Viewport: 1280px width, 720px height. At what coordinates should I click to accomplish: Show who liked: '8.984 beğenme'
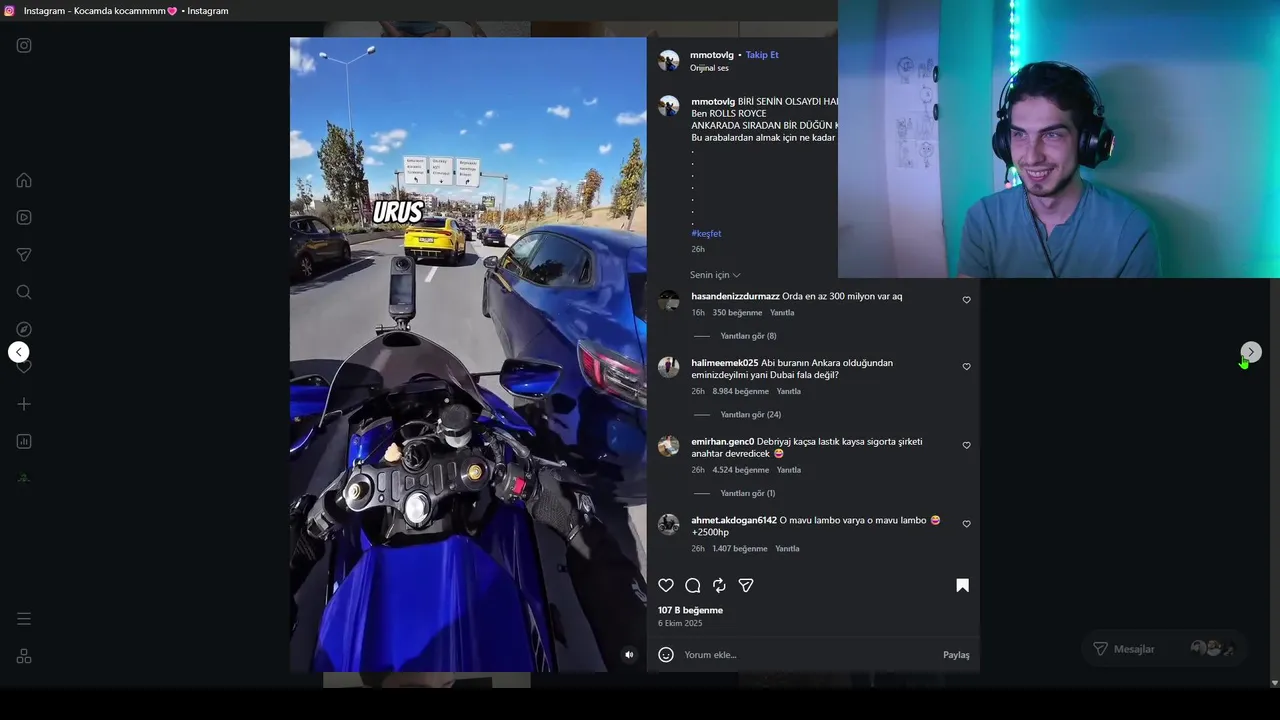coord(740,391)
